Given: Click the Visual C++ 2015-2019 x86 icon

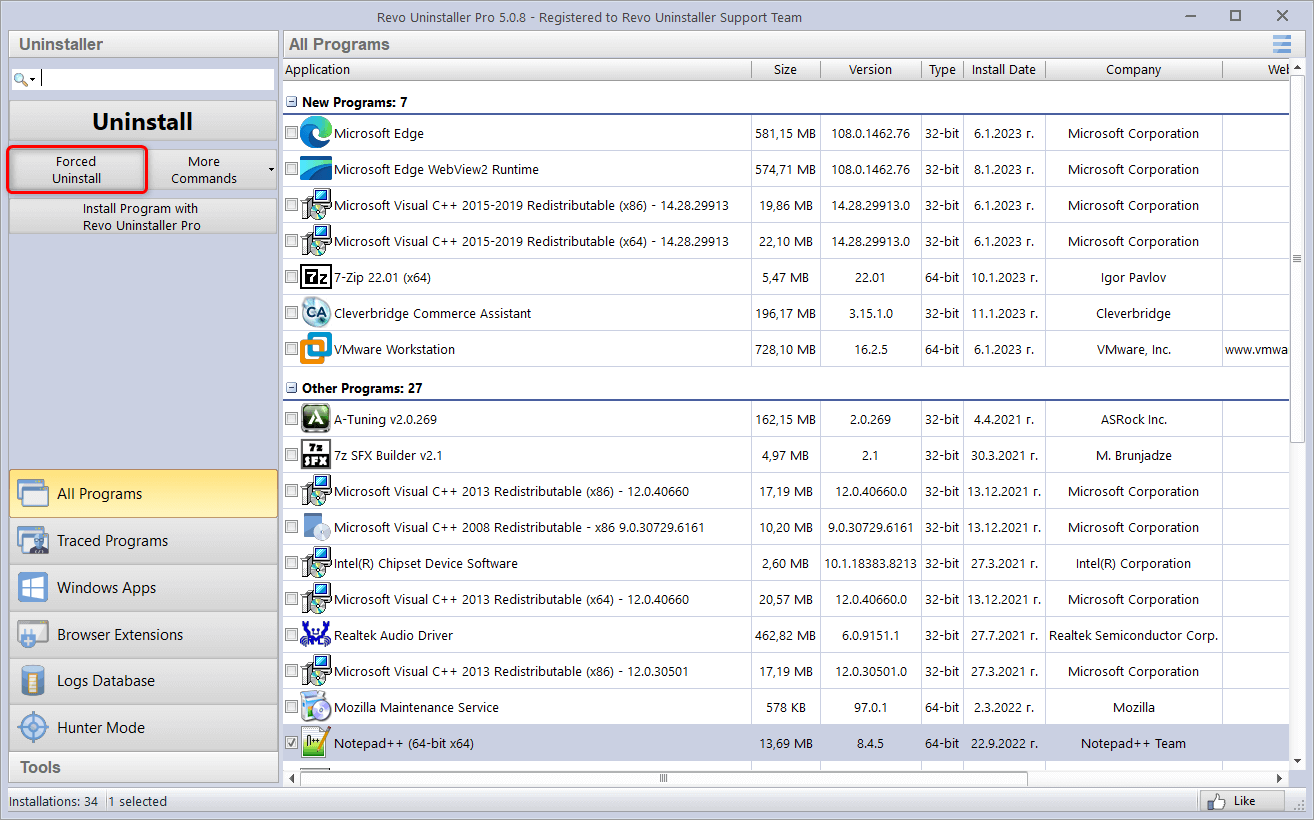Looking at the screenshot, I should point(316,205).
